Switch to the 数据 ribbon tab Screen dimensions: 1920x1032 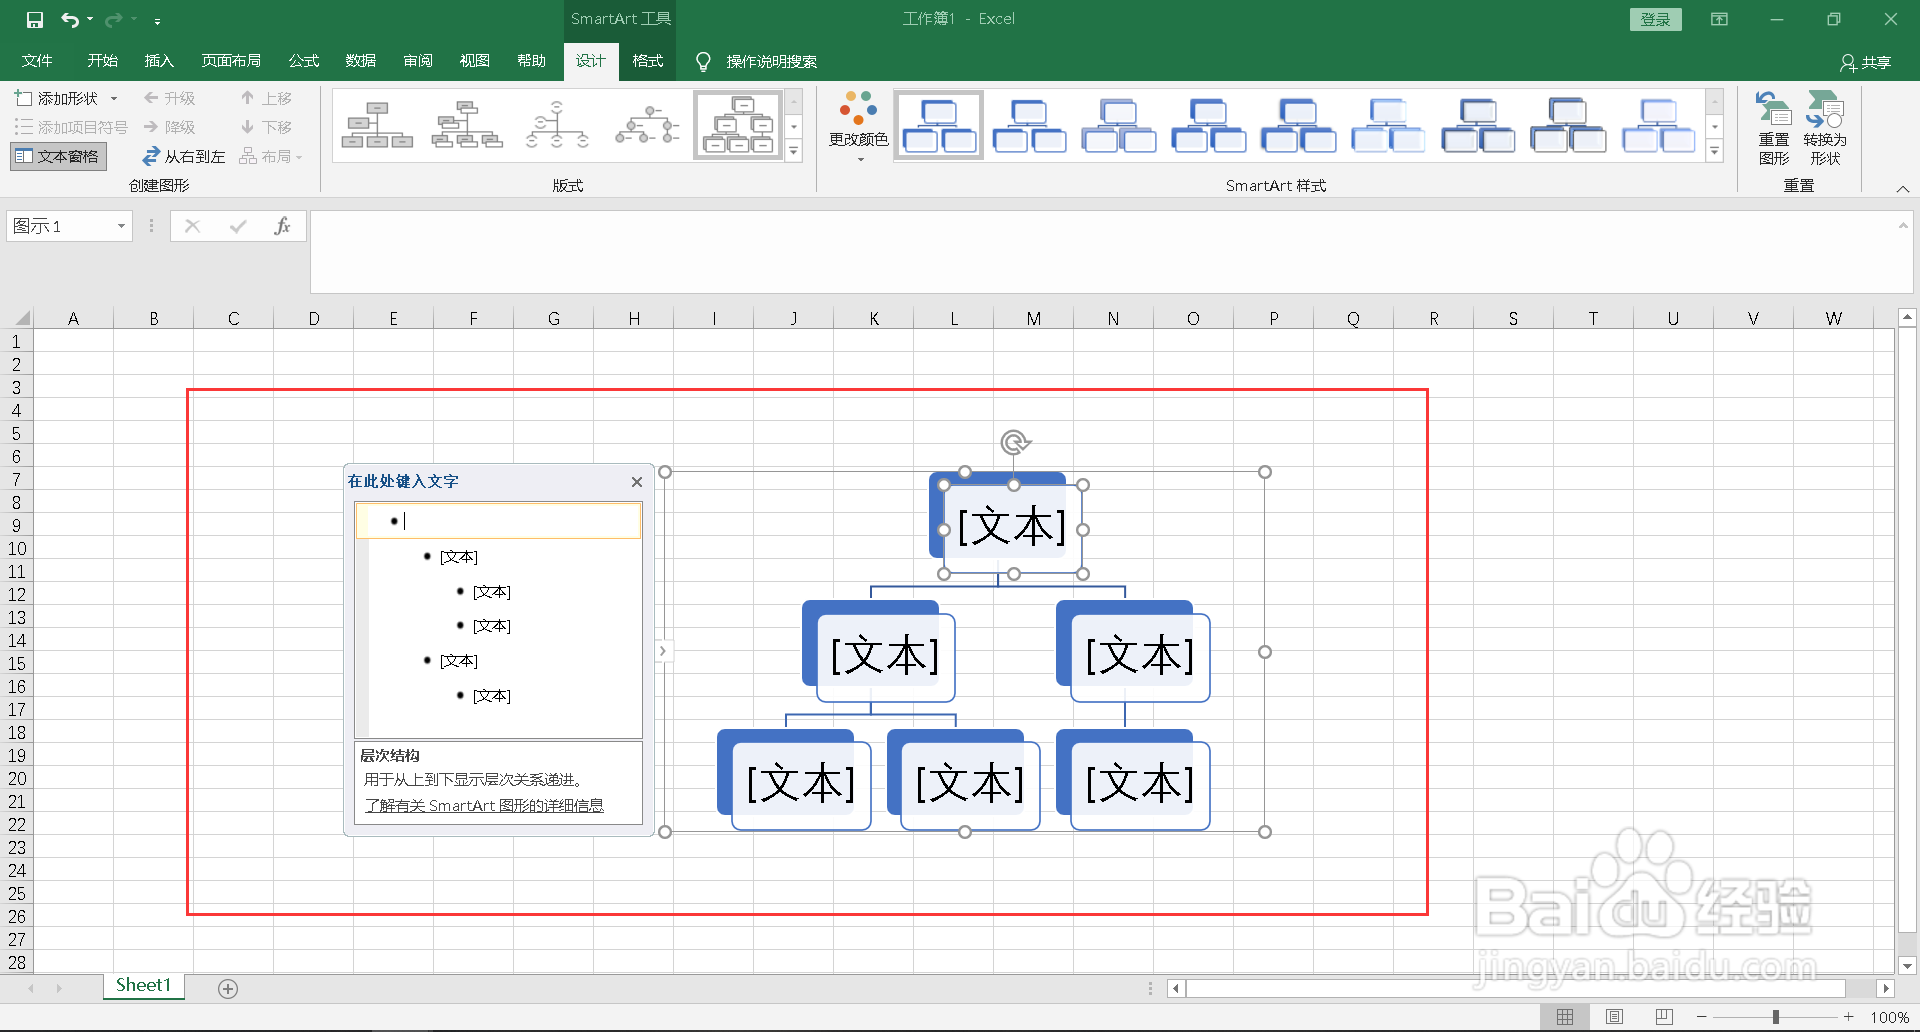(x=361, y=61)
